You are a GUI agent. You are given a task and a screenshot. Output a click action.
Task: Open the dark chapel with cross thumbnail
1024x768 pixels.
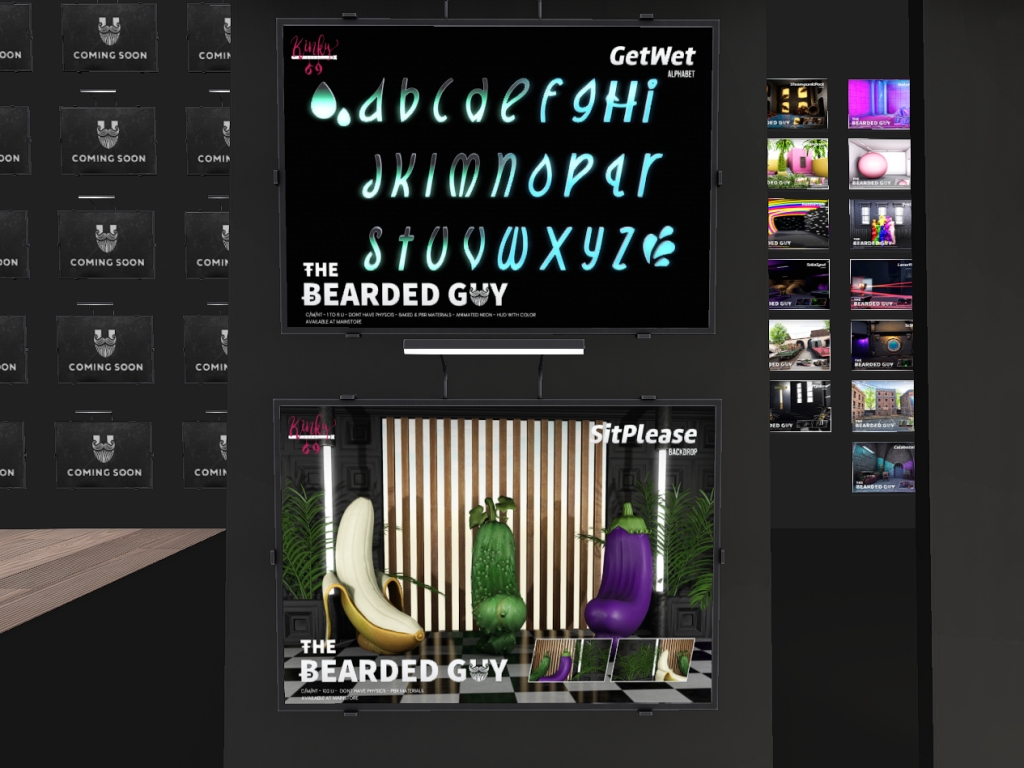pyautogui.click(x=800, y=406)
